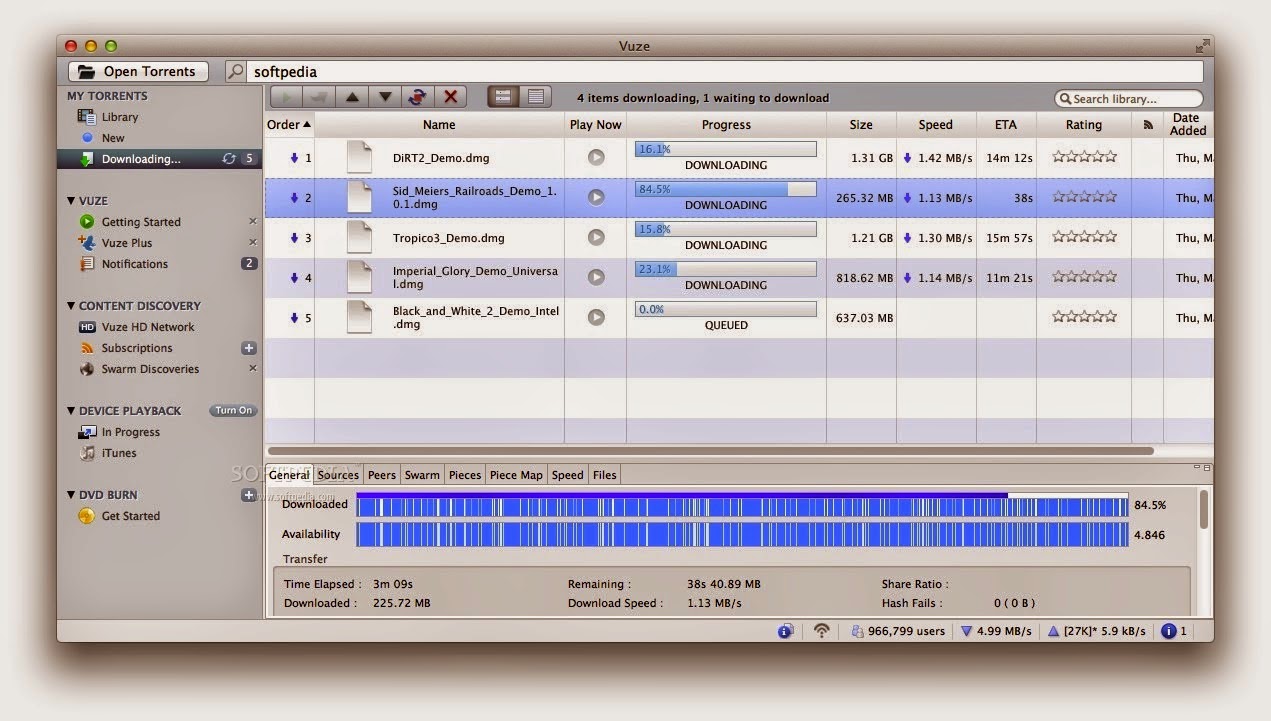Image resolution: width=1271 pixels, height=721 pixels.
Task: Move torrent down with down-arrow toolbar button
Action: tap(385, 97)
